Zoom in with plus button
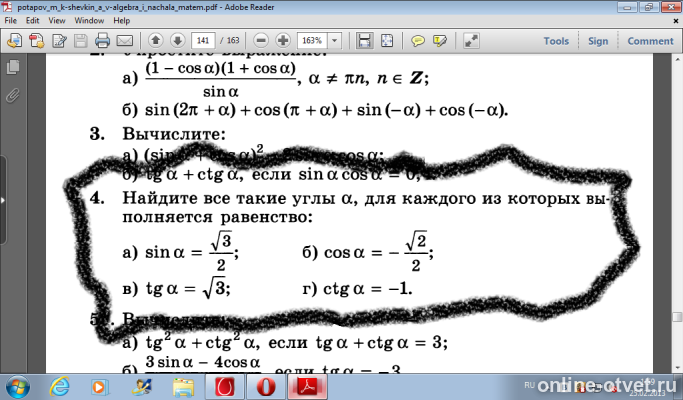Screen dimensions: 683x400 click(x=283, y=41)
